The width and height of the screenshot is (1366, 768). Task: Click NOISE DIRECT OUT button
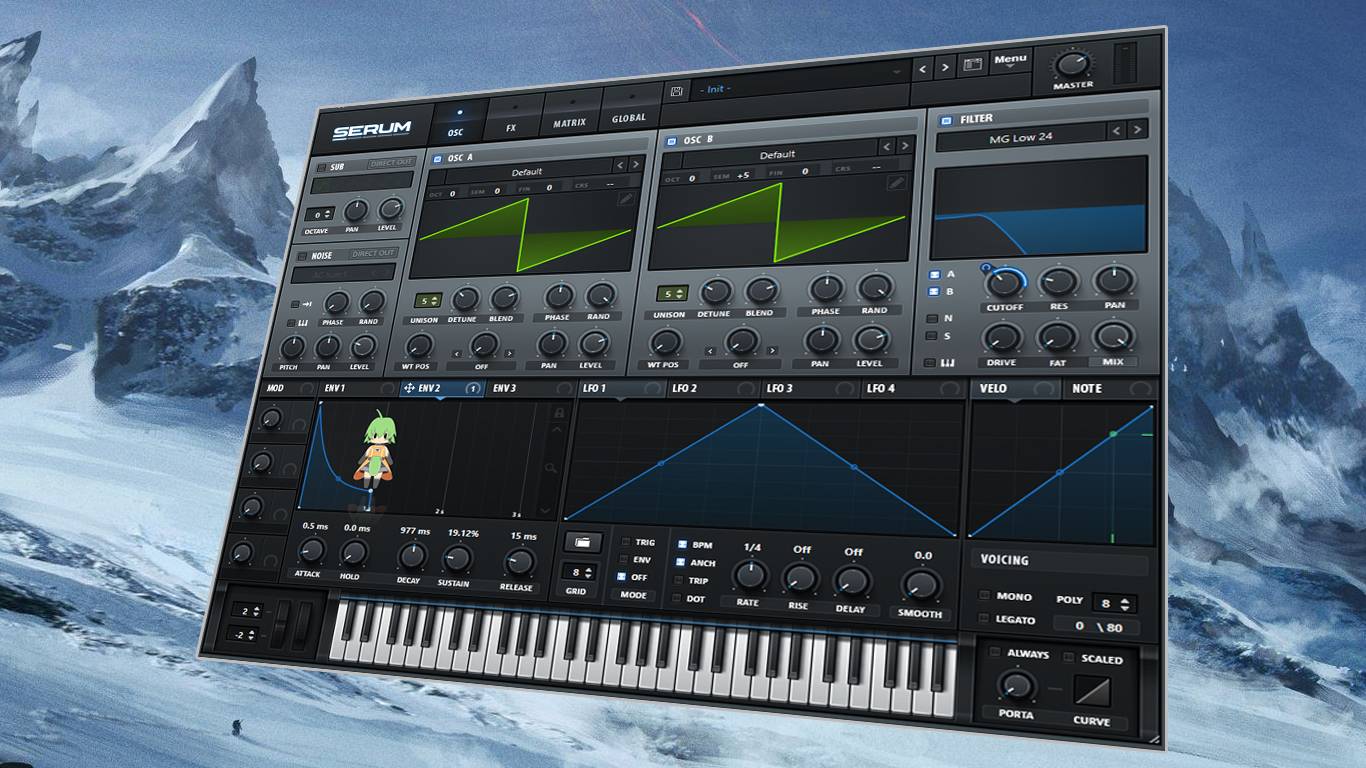coord(373,254)
